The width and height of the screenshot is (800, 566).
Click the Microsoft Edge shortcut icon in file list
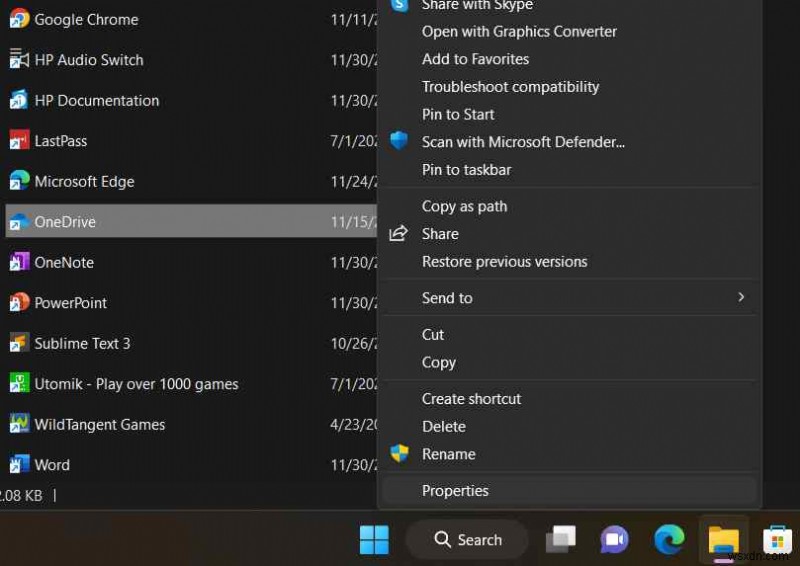click(19, 181)
